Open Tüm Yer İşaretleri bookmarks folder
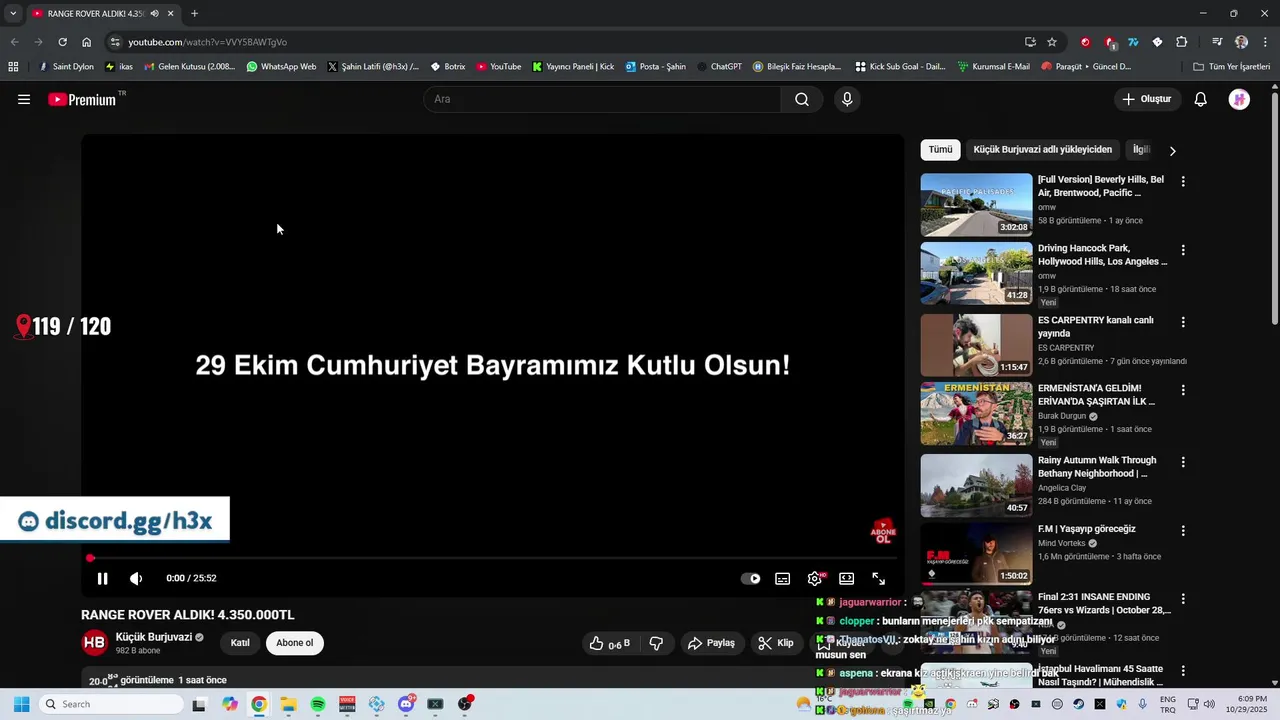The image size is (1280, 720). (x=1232, y=67)
